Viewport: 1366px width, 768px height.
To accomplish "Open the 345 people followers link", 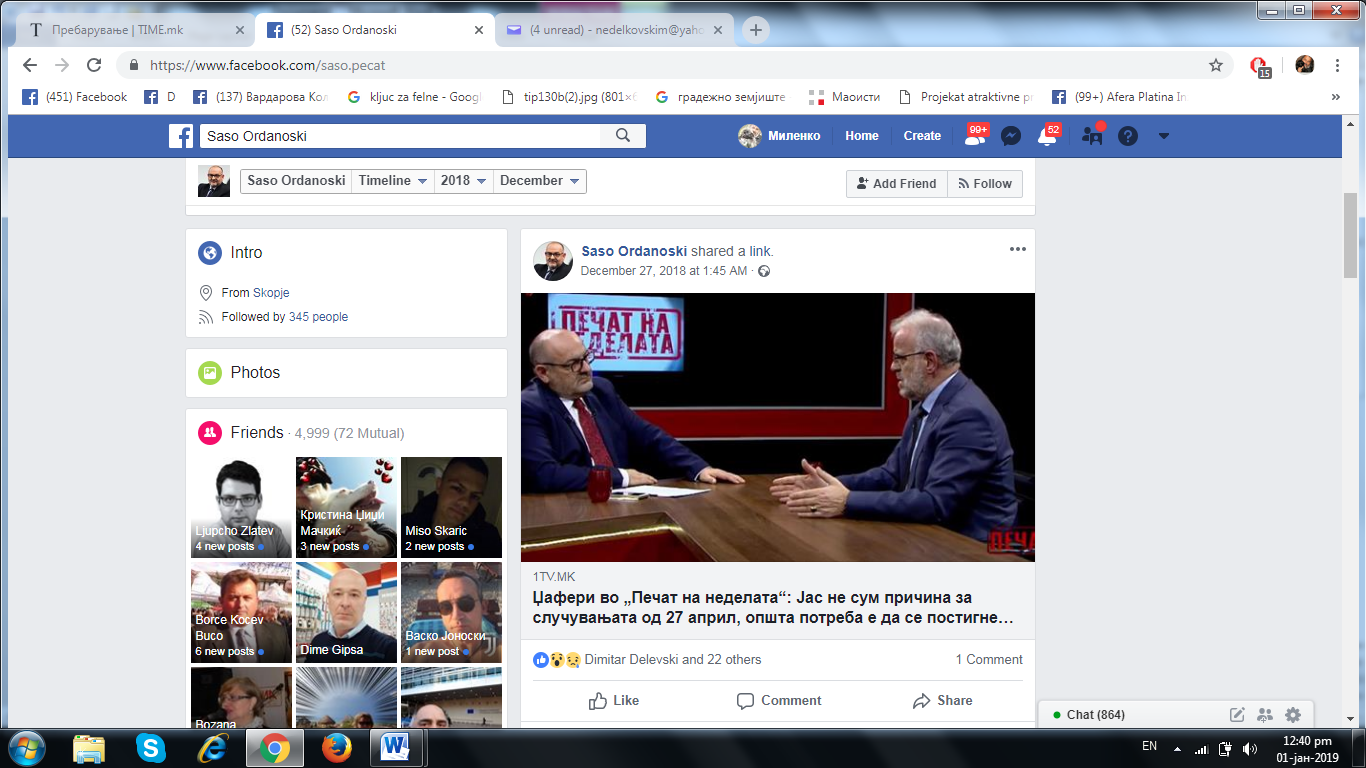I will click(318, 317).
